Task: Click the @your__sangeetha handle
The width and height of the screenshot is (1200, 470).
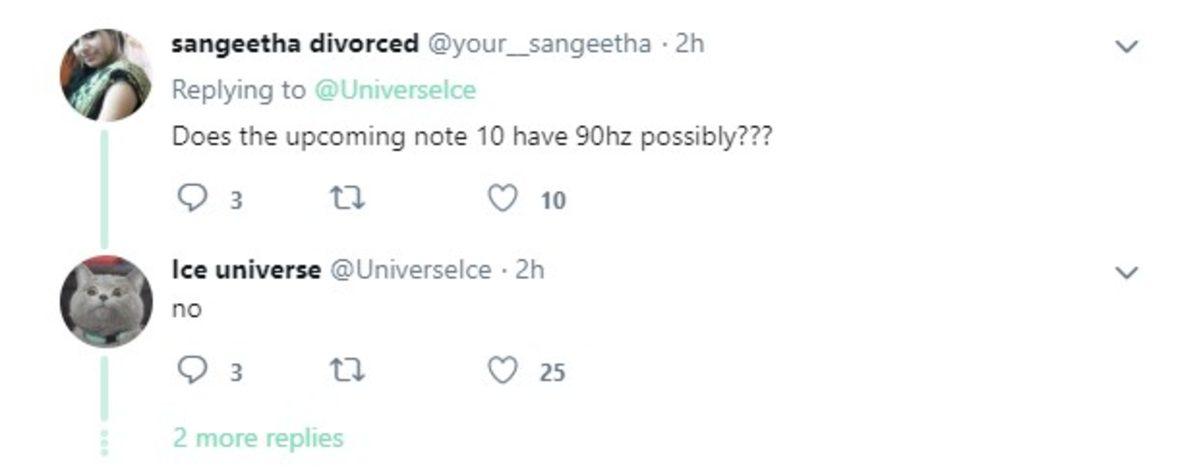Action: point(540,45)
